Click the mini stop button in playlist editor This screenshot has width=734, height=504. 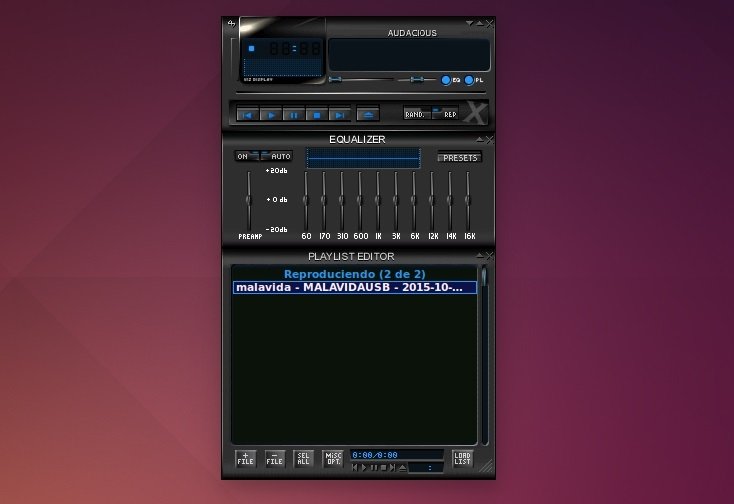383,467
